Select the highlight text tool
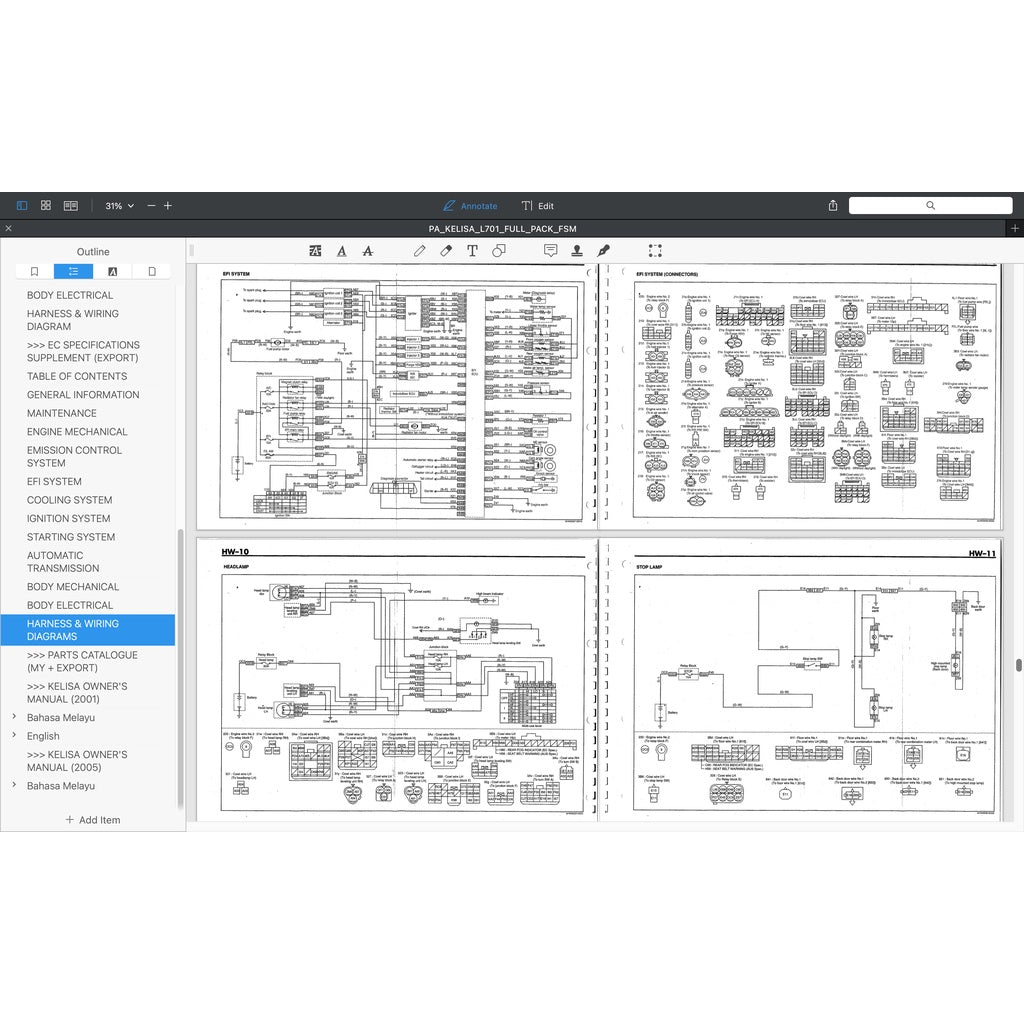 [x=315, y=251]
